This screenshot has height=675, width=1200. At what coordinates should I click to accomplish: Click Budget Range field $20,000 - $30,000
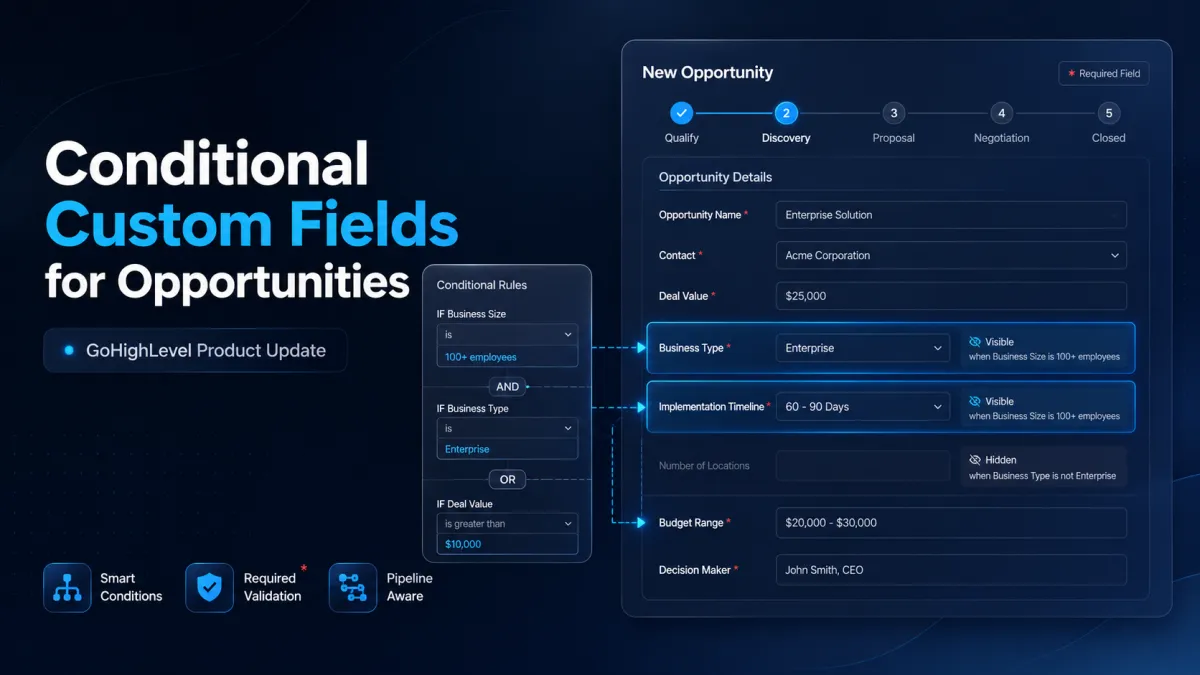pos(951,523)
